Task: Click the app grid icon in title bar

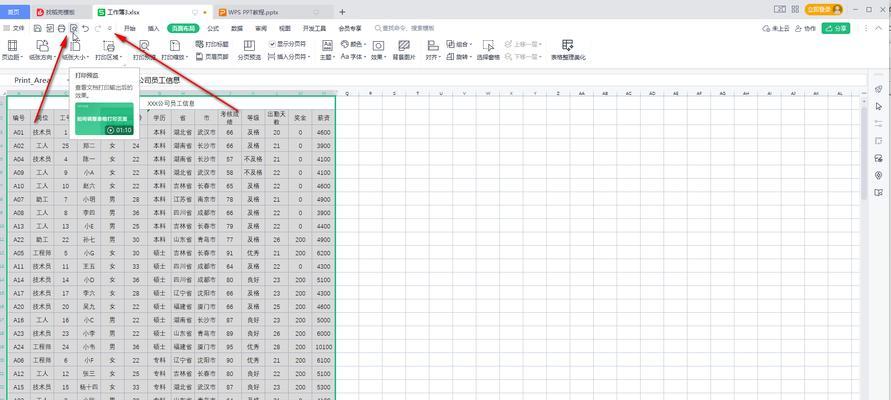Action: click(x=795, y=10)
